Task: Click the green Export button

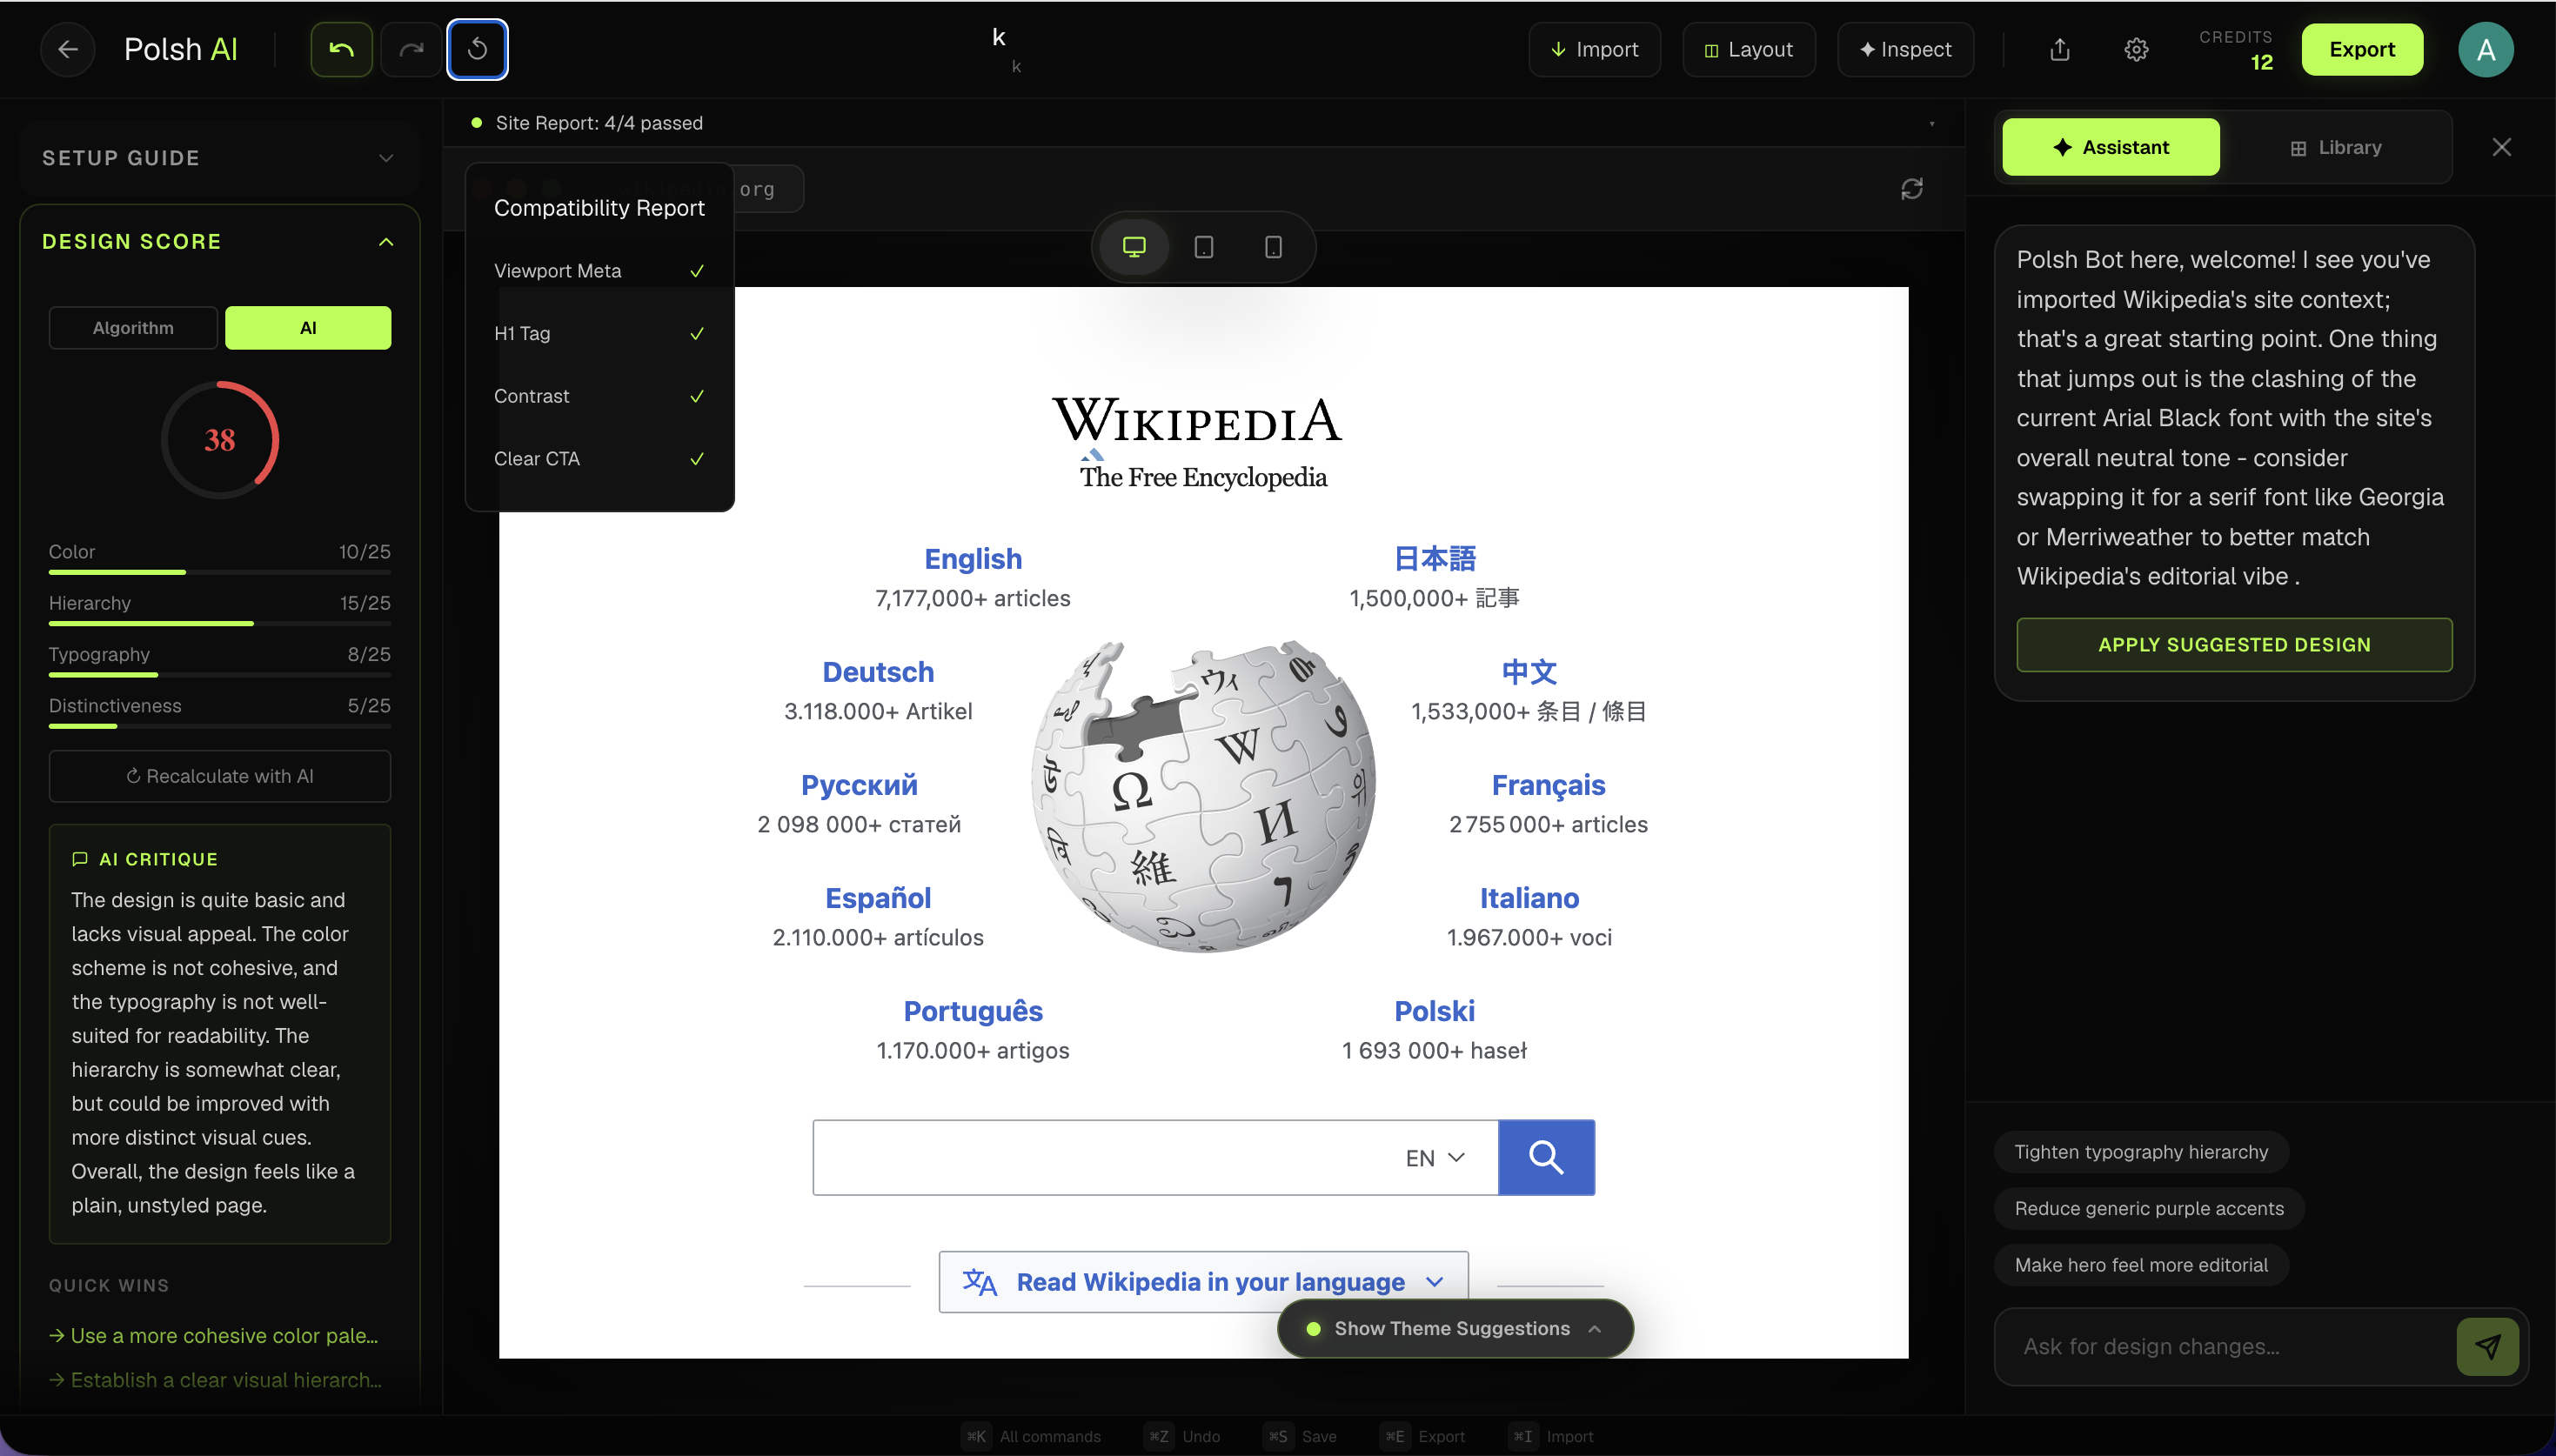Action: (2361, 49)
